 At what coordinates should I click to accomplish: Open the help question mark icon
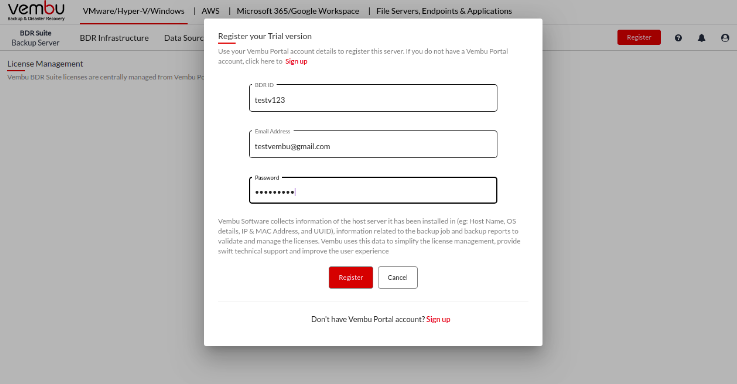pos(678,38)
